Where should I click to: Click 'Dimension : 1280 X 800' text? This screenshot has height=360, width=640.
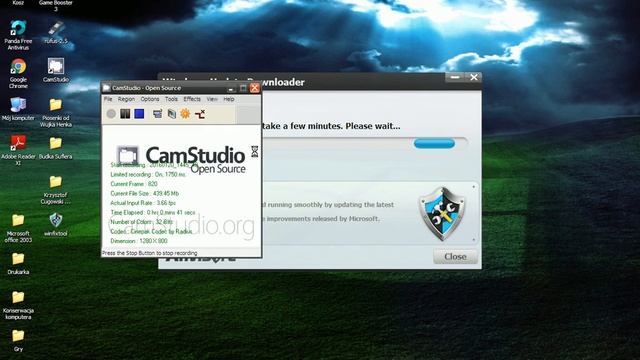coord(139,241)
